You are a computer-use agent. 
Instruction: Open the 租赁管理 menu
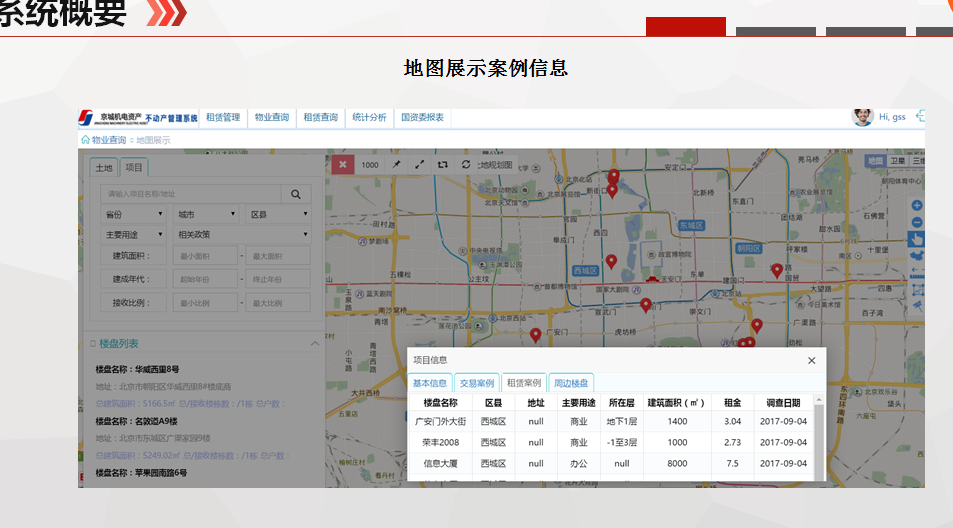click(x=223, y=117)
